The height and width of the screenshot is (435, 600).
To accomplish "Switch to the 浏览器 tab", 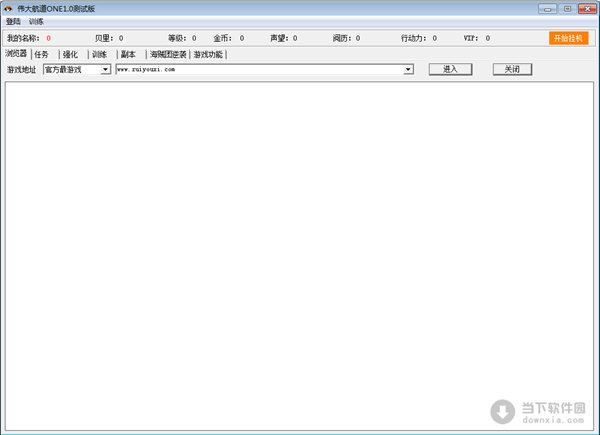I will [16, 54].
